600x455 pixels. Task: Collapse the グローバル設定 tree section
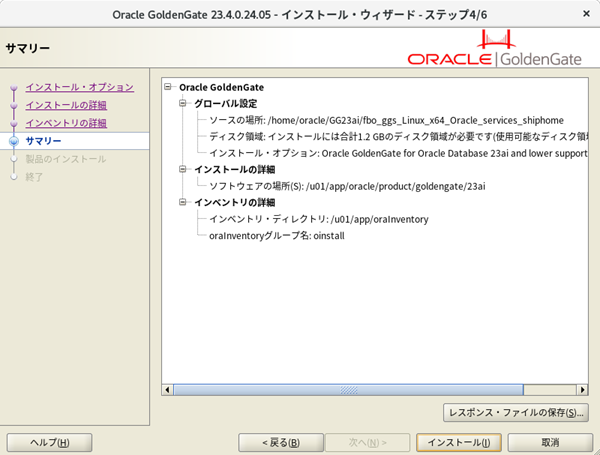(183, 103)
